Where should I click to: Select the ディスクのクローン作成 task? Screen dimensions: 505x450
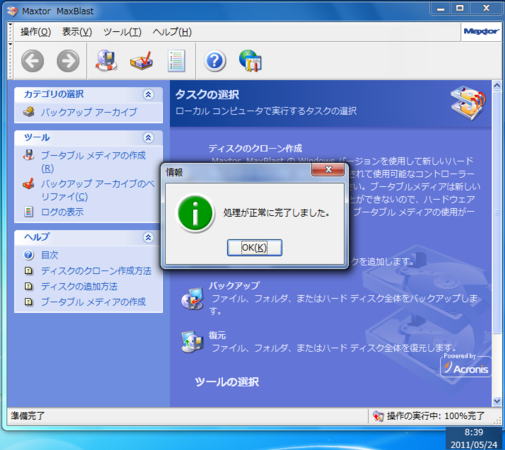point(255,148)
